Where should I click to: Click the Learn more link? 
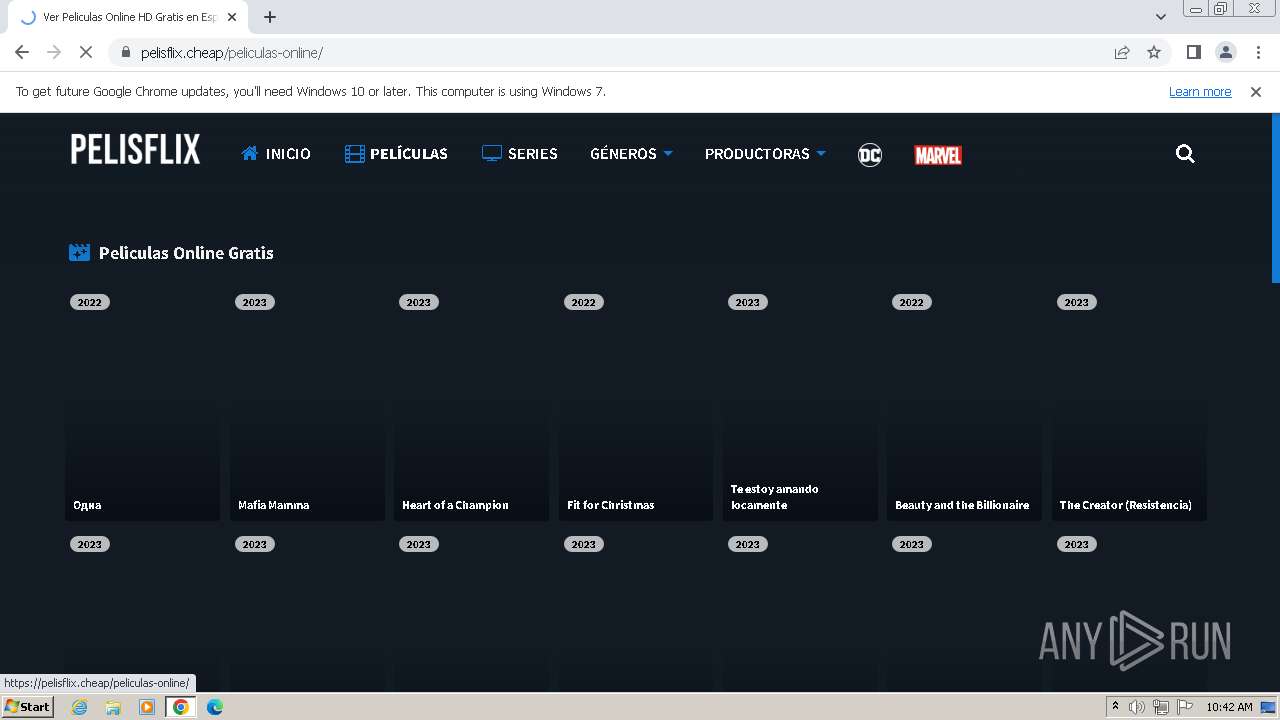(x=1200, y=91)
